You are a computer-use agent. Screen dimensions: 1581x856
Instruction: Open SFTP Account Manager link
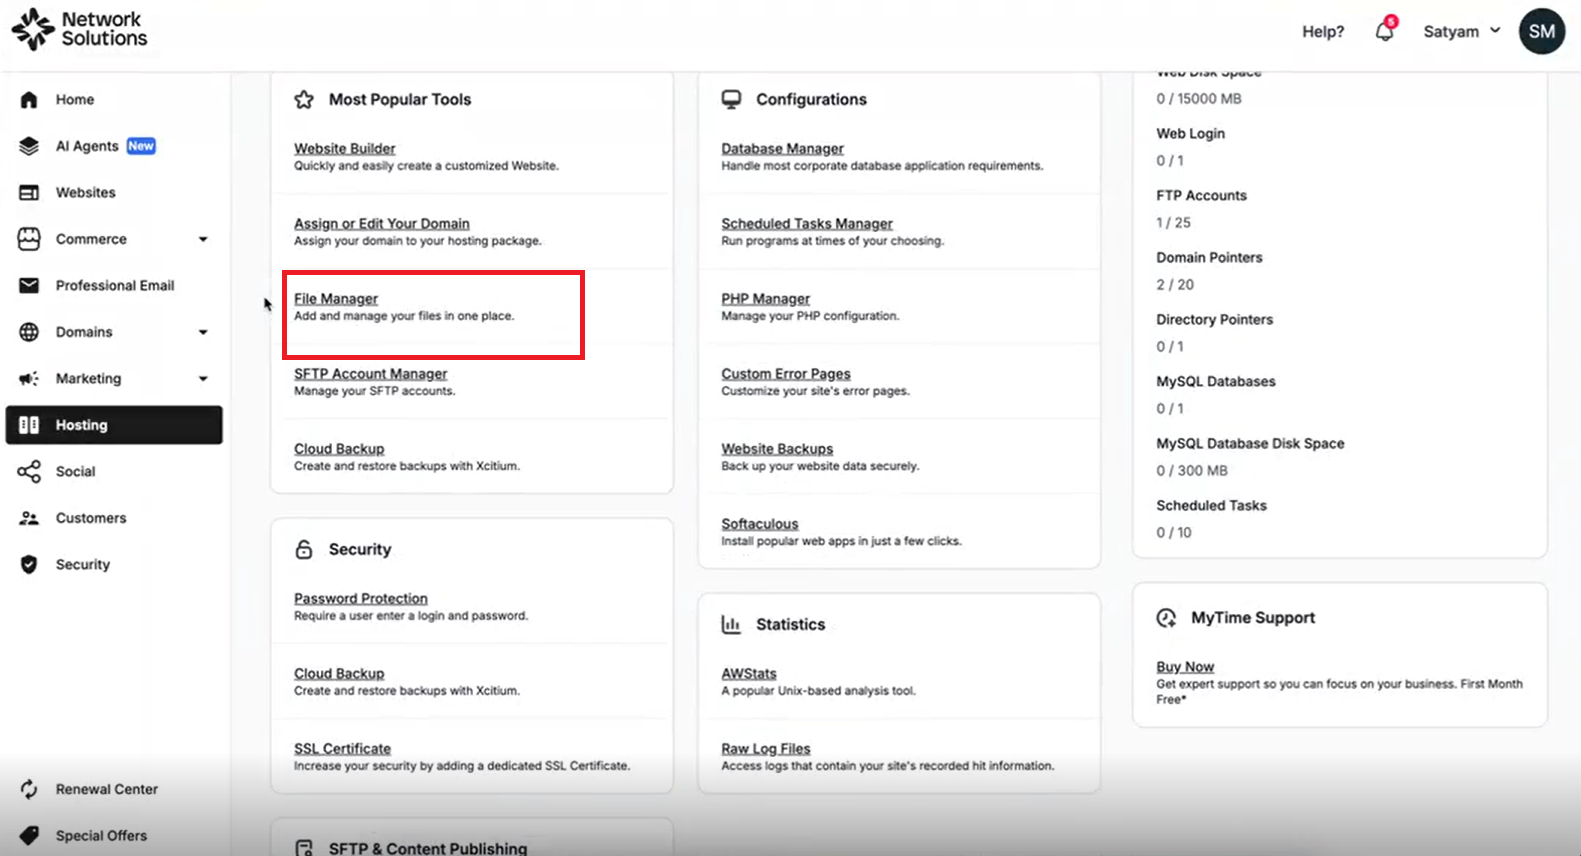pyautogui.click(x=370, y=373)
